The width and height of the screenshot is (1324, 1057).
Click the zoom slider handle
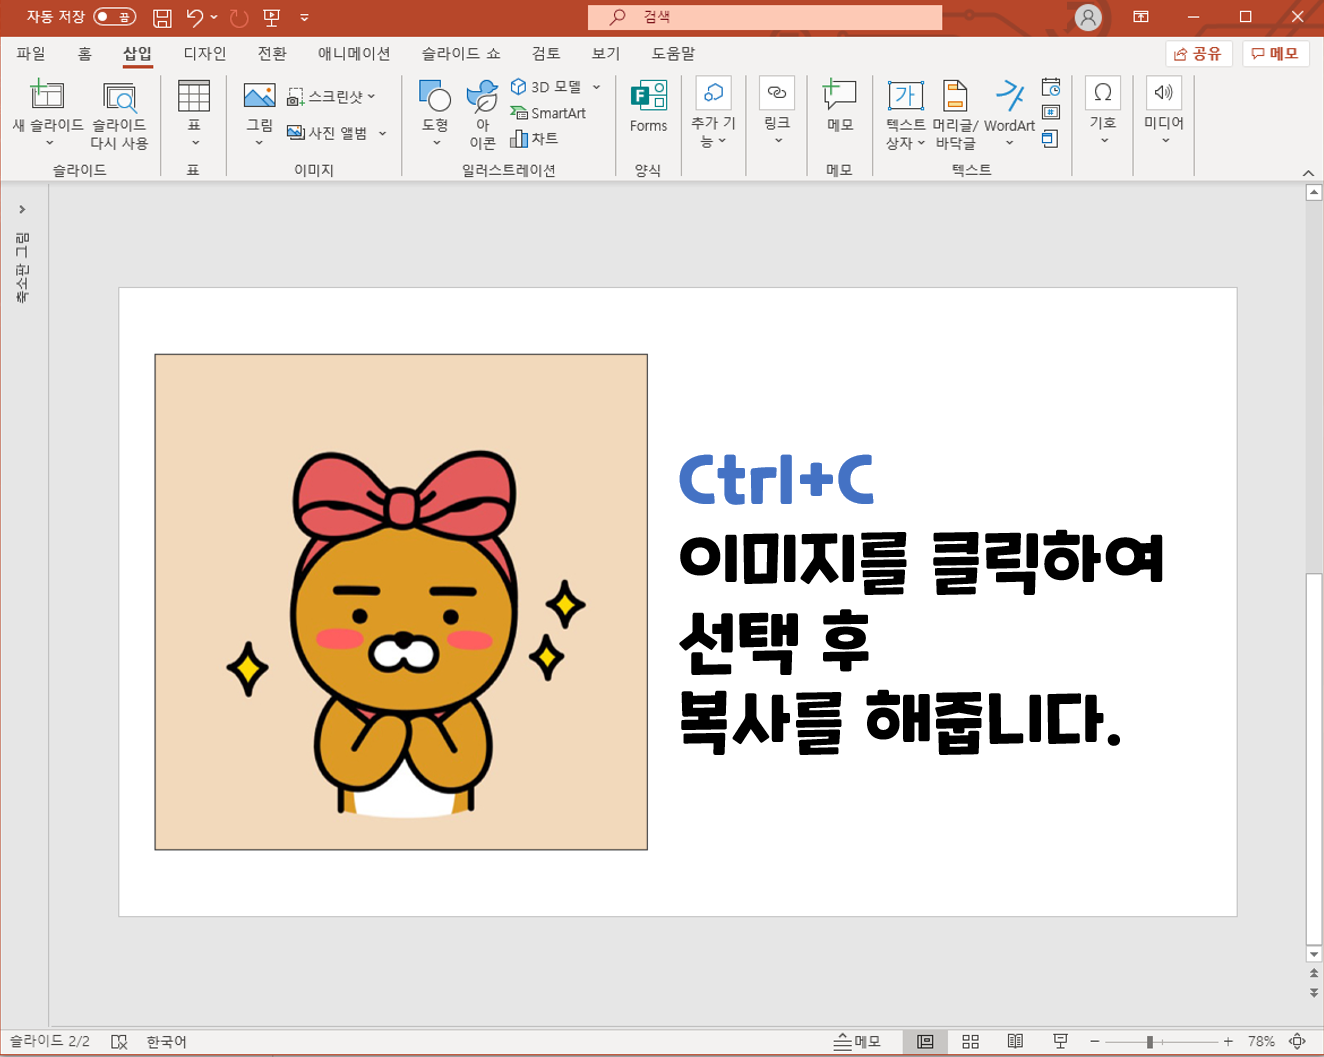coord(1150,1042)
